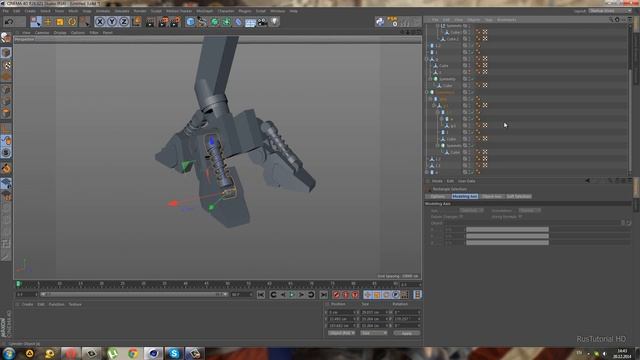
Task: Toggle the Along Normals checkbox
Action: (x=520, y=217)
